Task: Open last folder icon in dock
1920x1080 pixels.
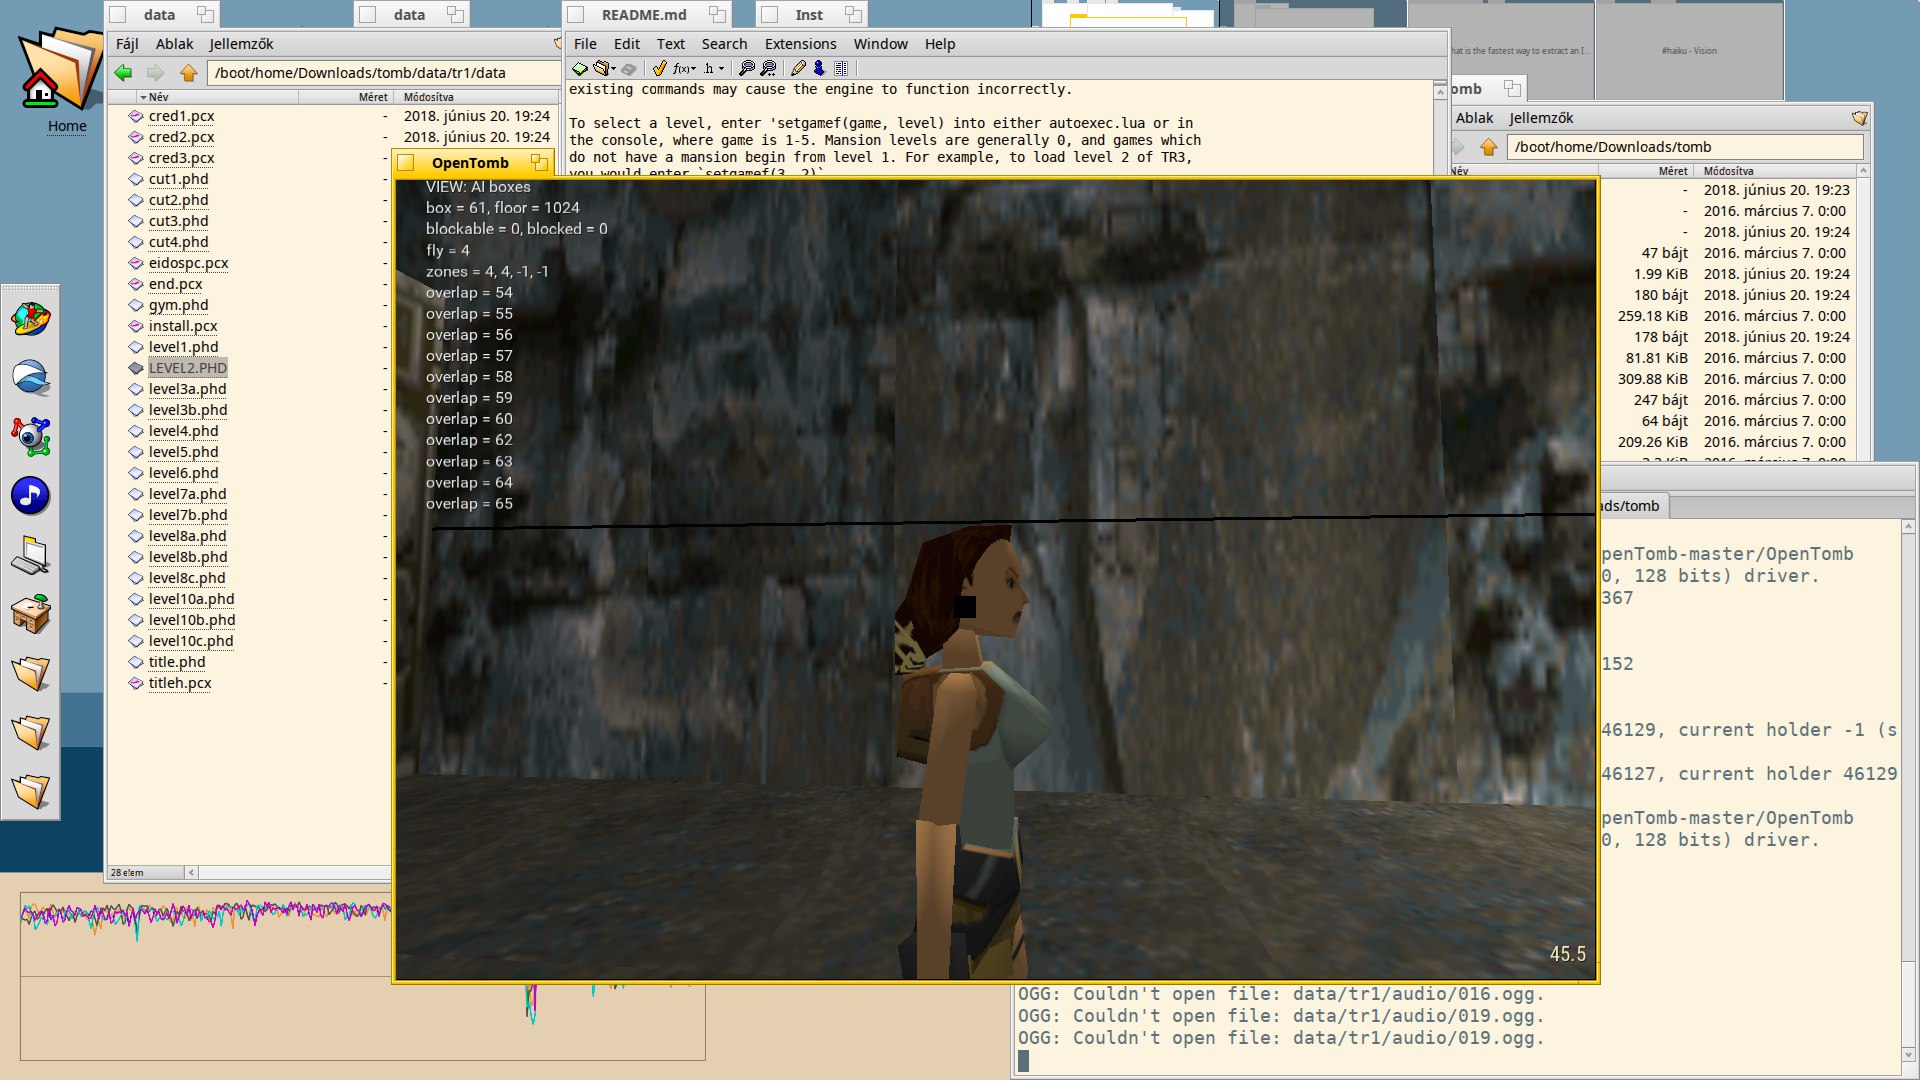Action: 31,791
